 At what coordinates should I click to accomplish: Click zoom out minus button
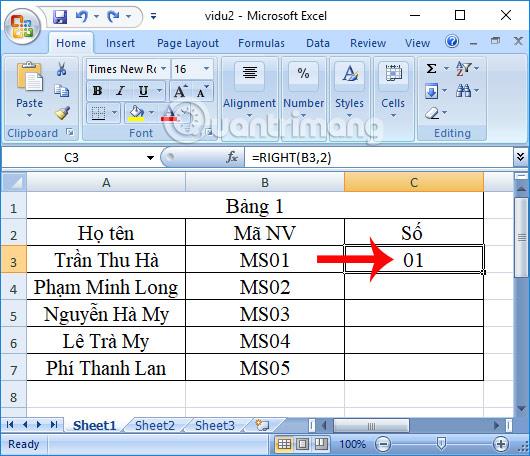click(382, 444)
